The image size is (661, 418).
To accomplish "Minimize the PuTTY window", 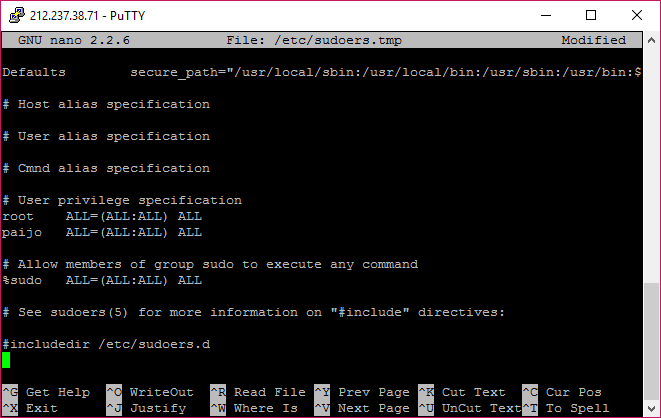I will coord(546,16).
